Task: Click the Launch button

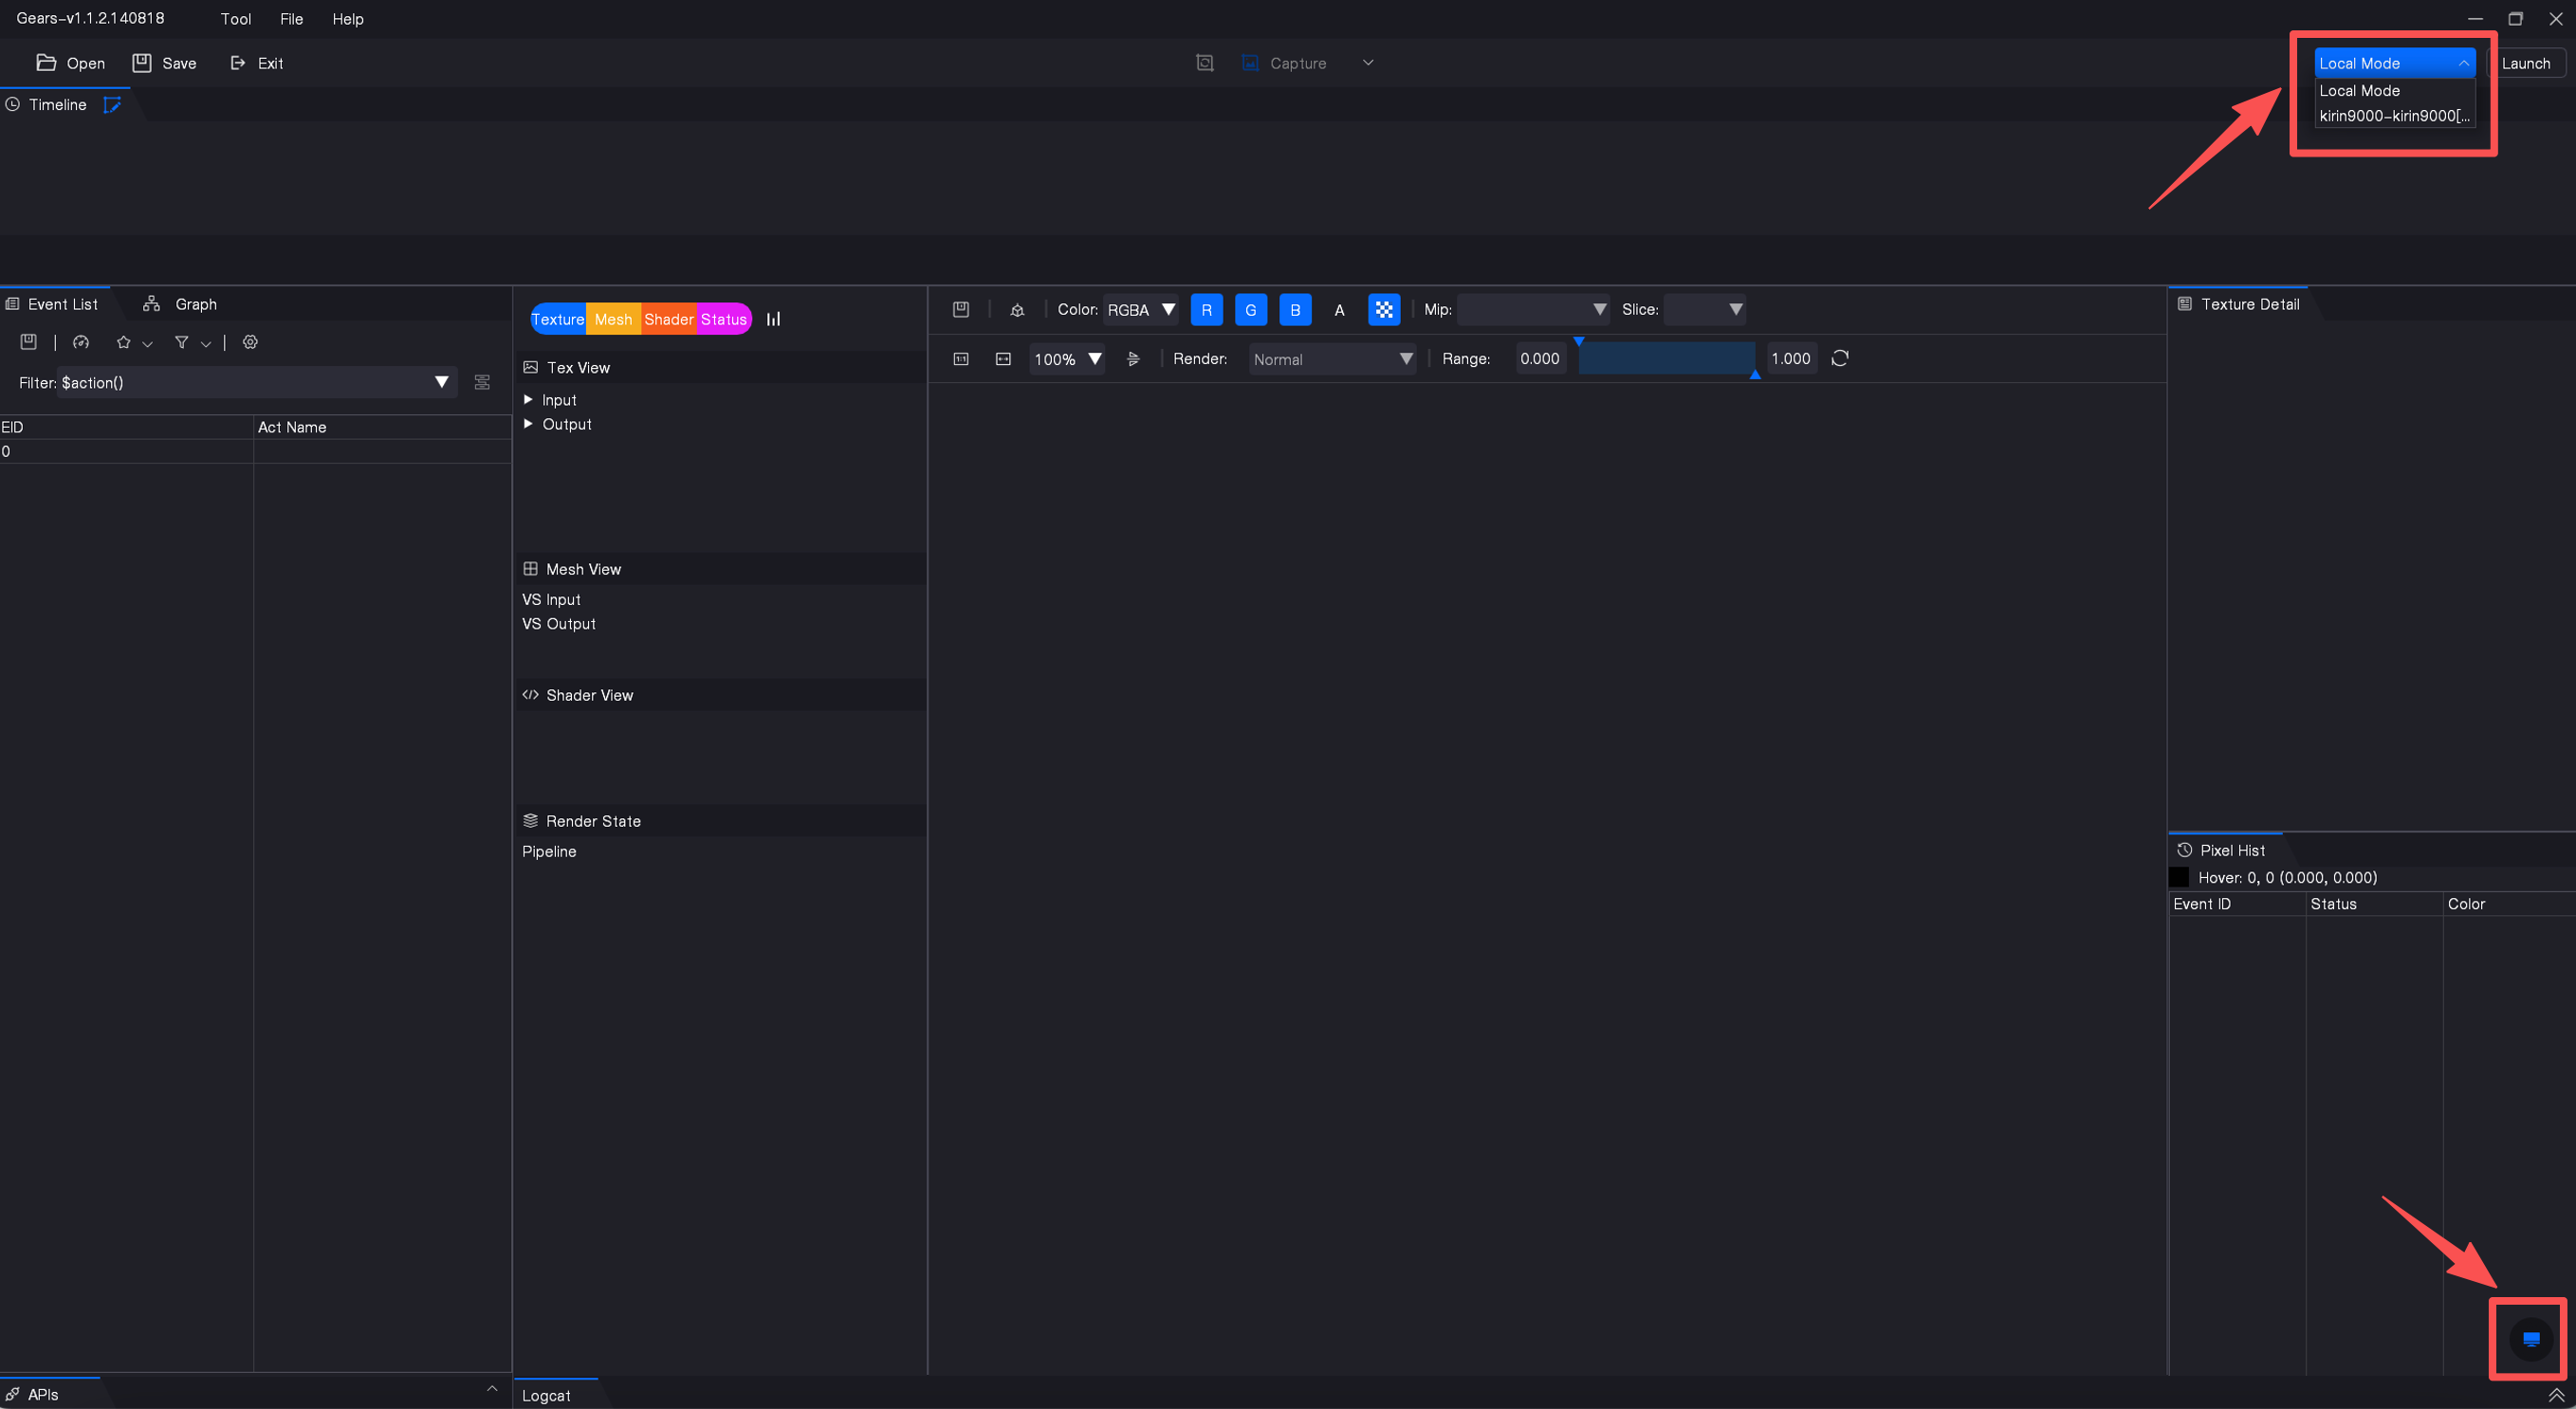Action: [2525, 63]
